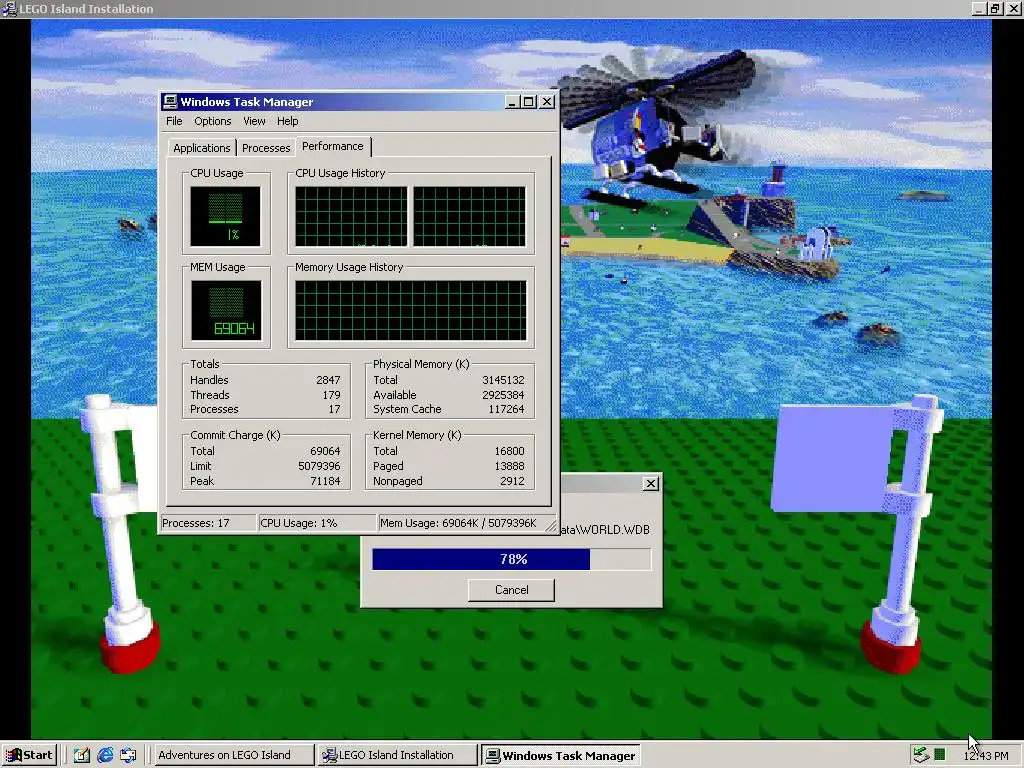Screen dimensions: 1024x768
Task: Click Commit Charge Total value 69064
Action: [x=325, y=451]
